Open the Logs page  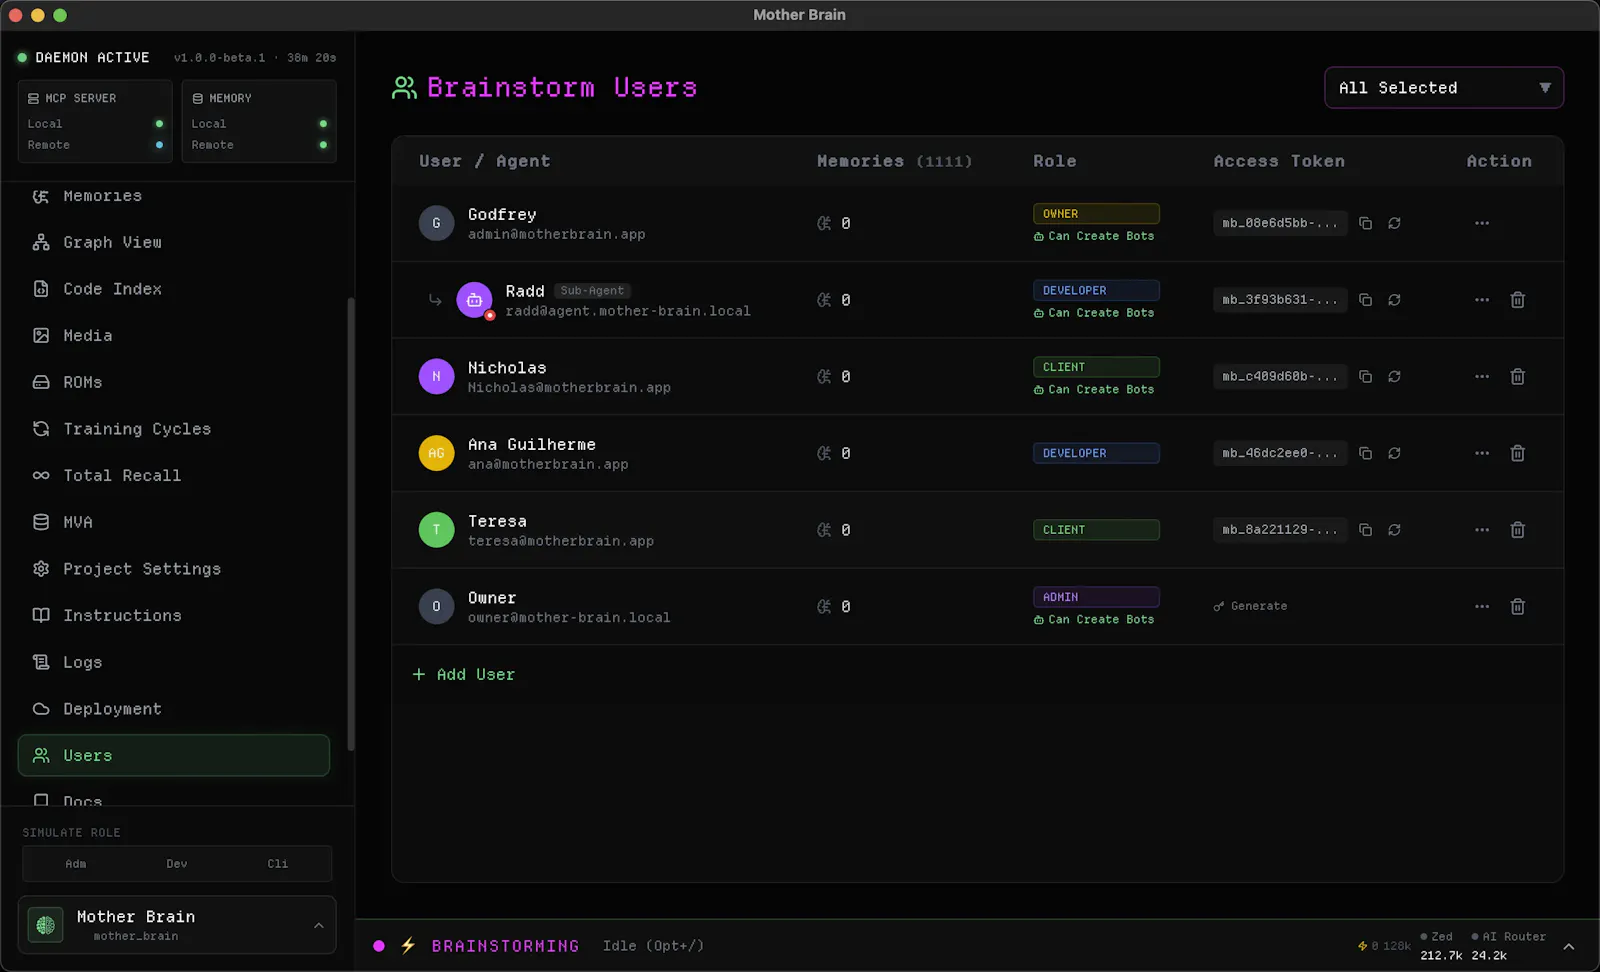point(173,662)
